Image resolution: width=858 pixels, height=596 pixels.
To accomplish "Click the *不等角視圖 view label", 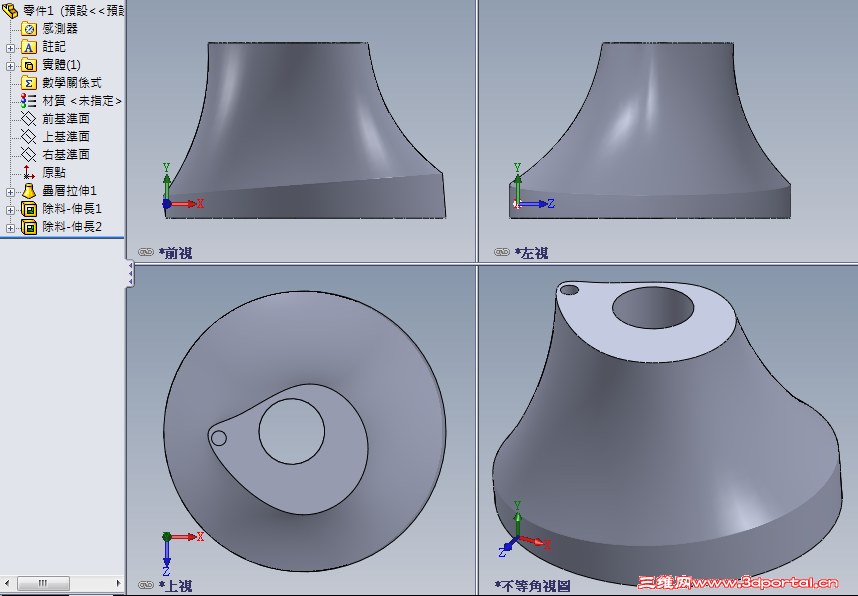I will pos(532,586).
